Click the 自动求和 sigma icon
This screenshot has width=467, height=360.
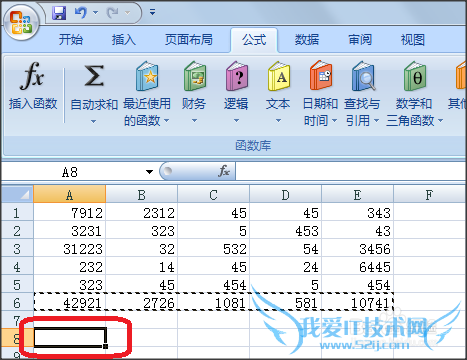click(94, 76)
